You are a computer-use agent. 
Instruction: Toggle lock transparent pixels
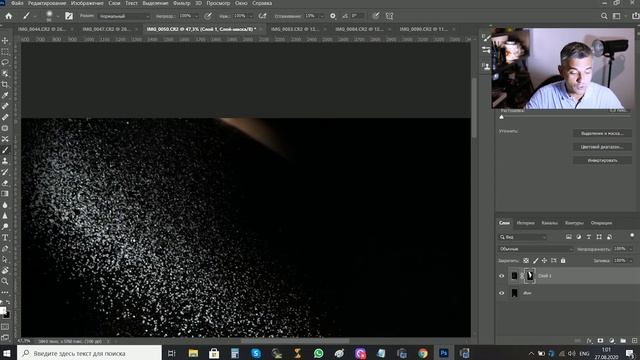coord(526,260)
